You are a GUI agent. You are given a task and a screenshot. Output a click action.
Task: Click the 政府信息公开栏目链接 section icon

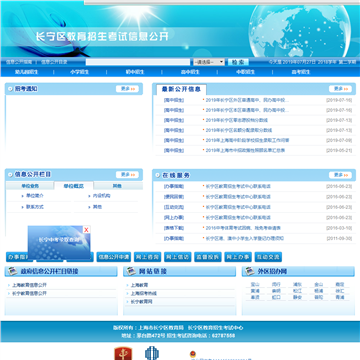point(13,271)
